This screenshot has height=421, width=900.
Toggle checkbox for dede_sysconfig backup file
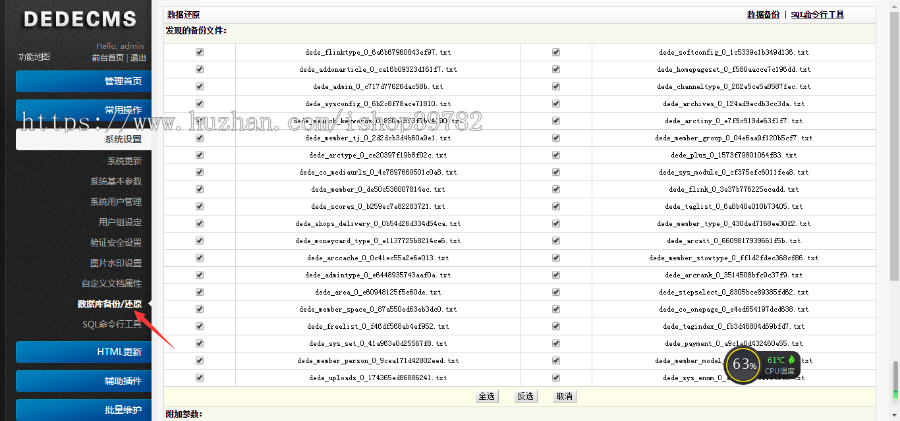point(199,103)
